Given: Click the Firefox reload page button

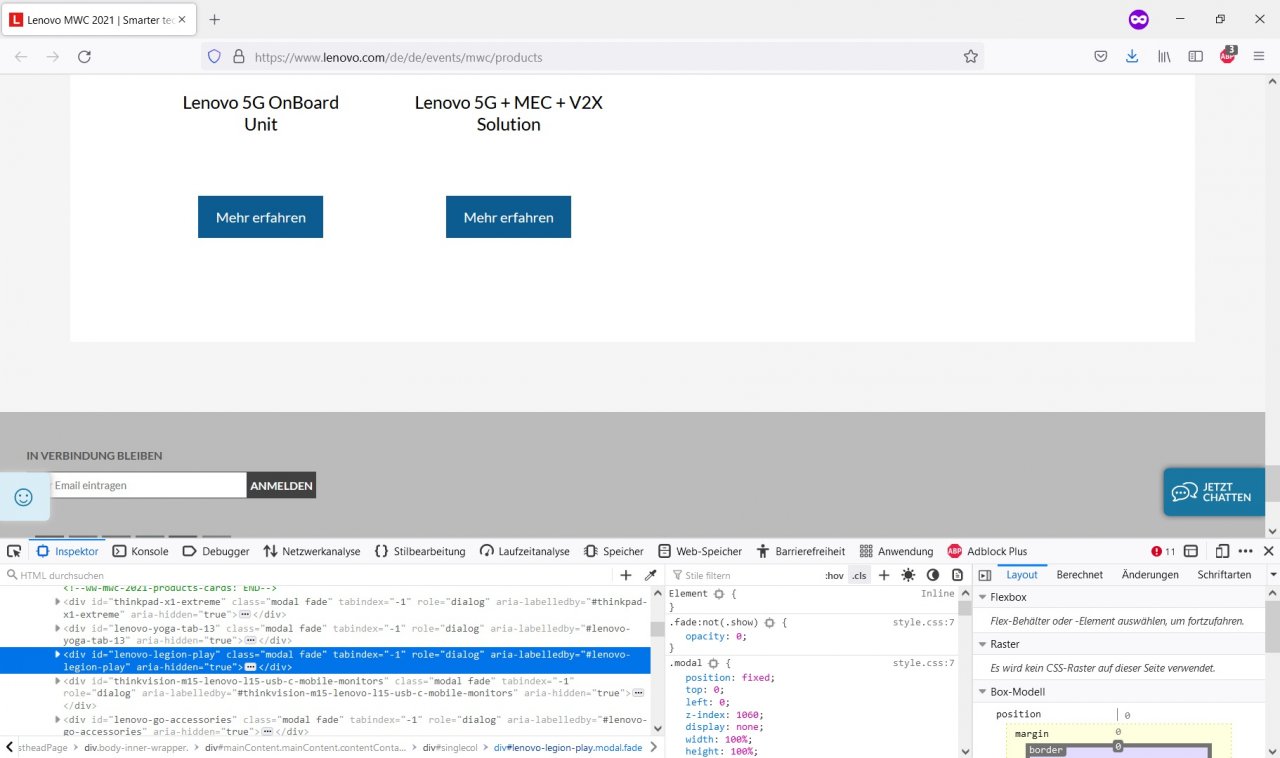Looking at the screenshot, I should pos(84,57).
